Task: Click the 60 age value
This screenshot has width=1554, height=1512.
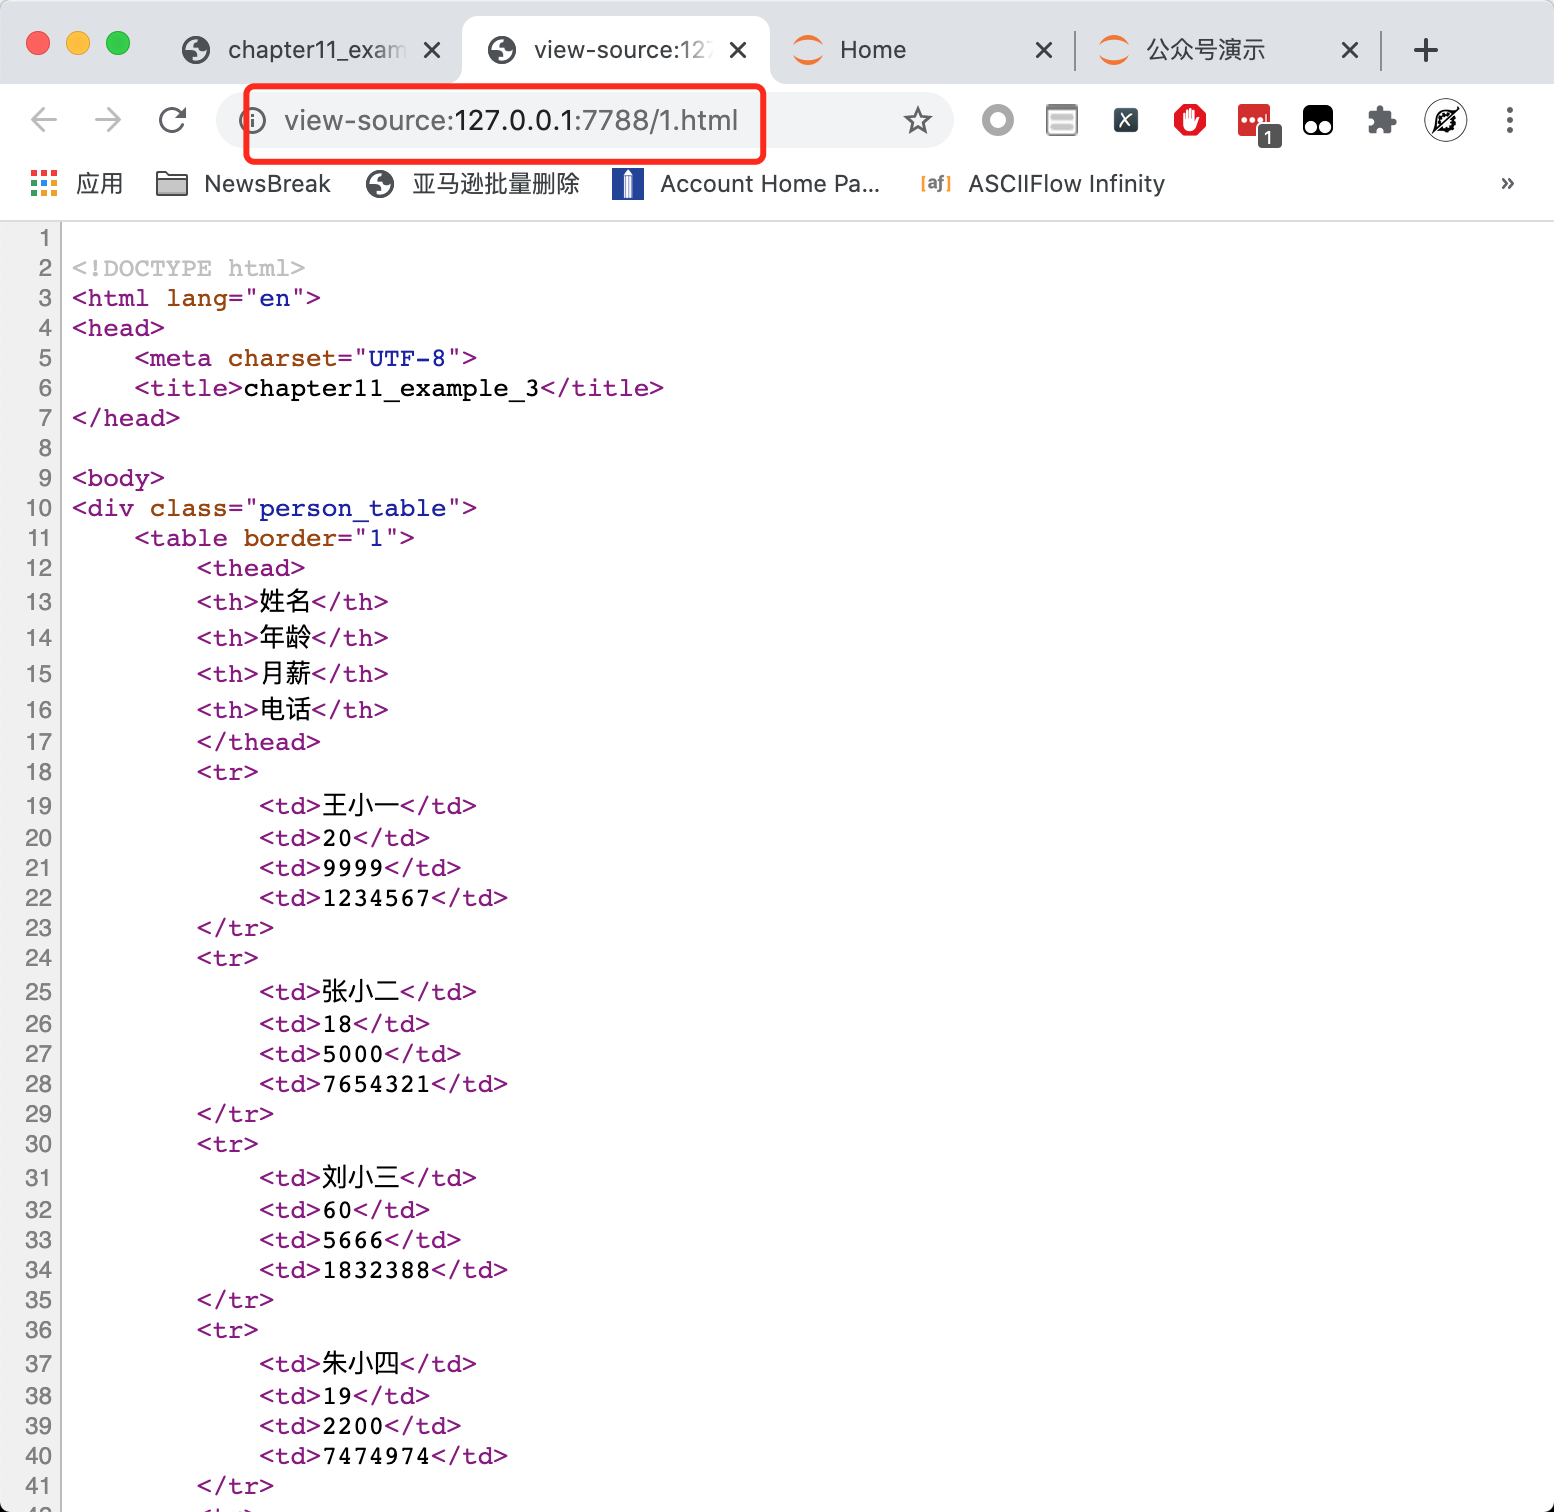Action: coord(337,1210)
